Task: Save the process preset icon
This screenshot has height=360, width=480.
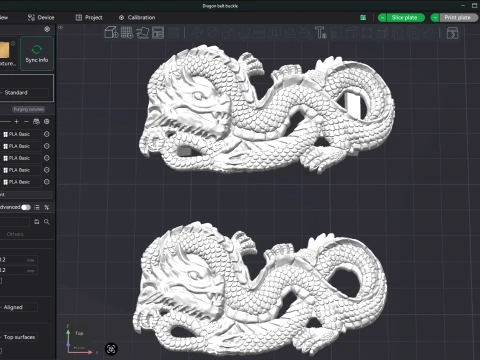Action: (37, 222)
